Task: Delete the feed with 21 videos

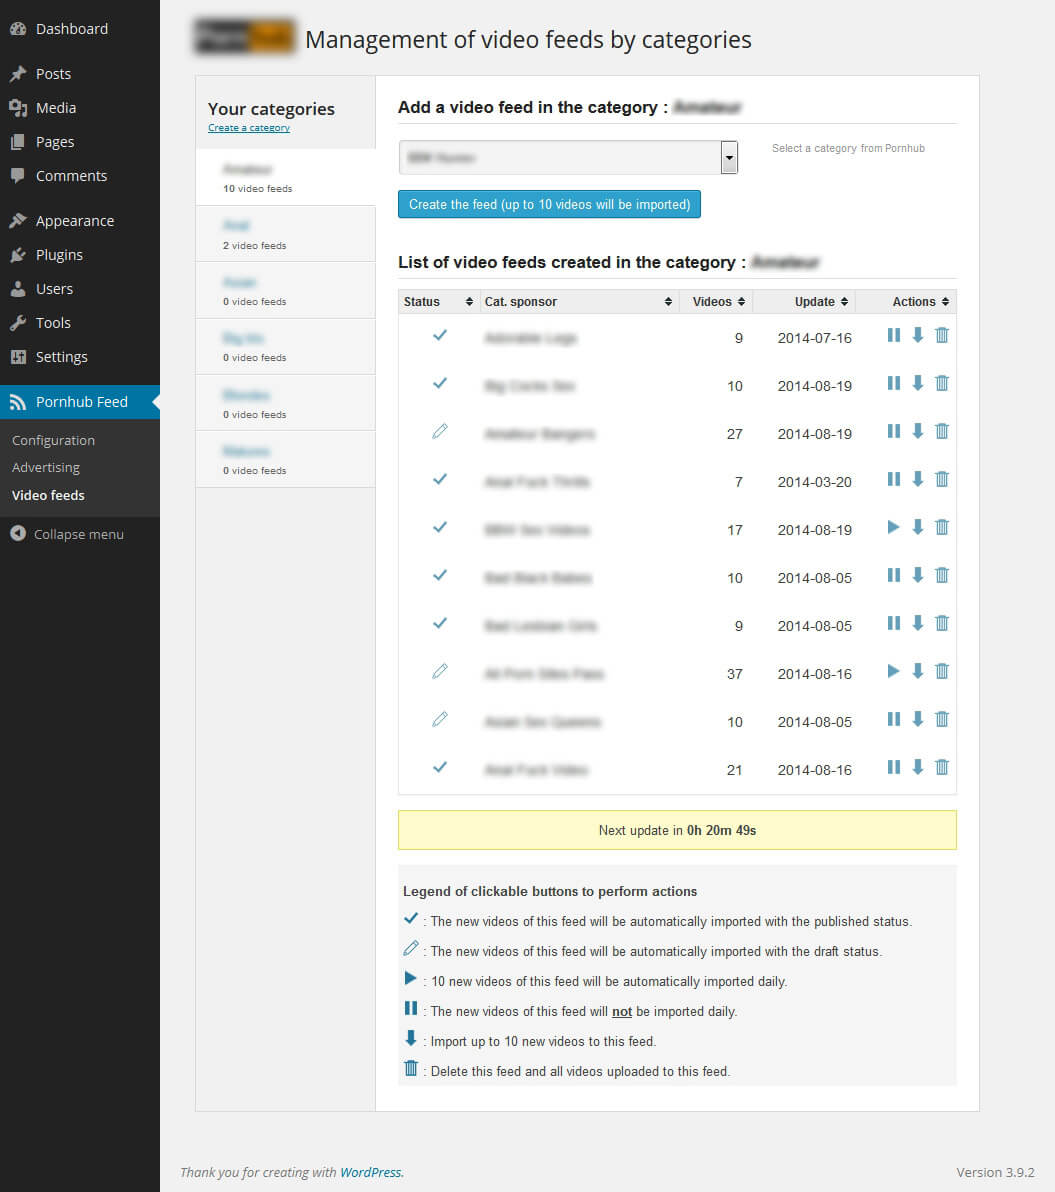Action: pyautogui.click(x=942, y=767)
